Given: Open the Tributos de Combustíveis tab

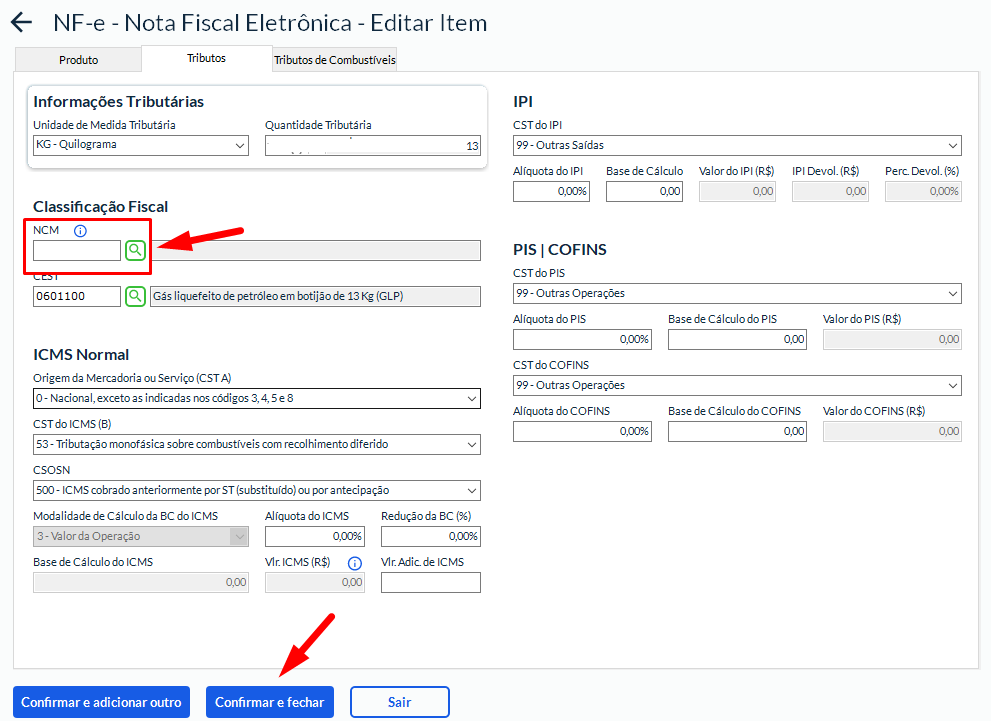Looking at the screenshot, I should [x=335, y=60].
